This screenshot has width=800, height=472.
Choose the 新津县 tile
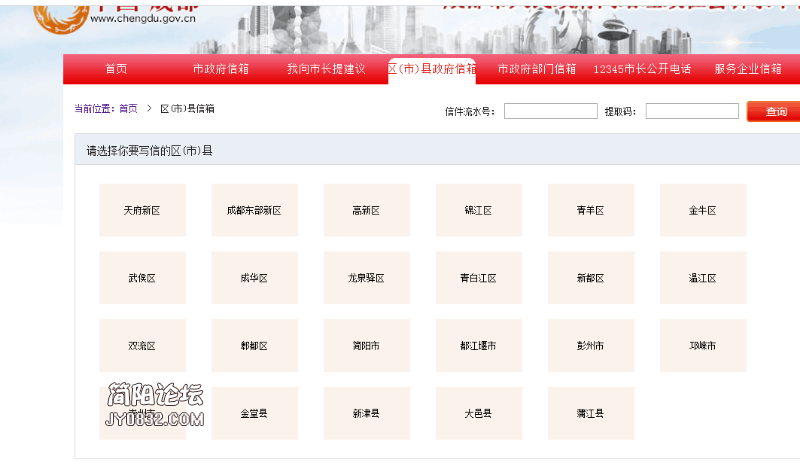coord(366,413)
